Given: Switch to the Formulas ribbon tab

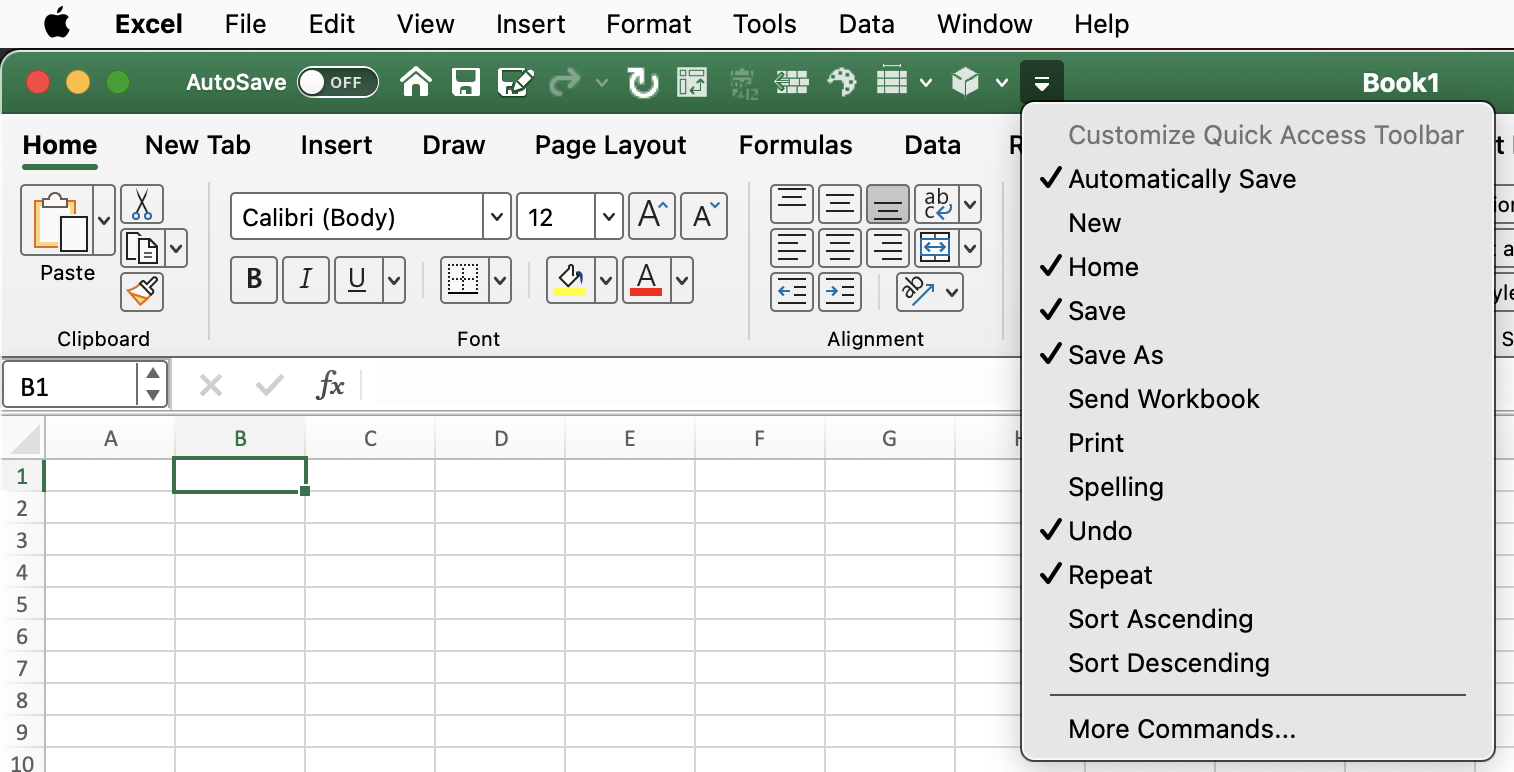Looking at the screenshot, I should [x=796, y=145].
